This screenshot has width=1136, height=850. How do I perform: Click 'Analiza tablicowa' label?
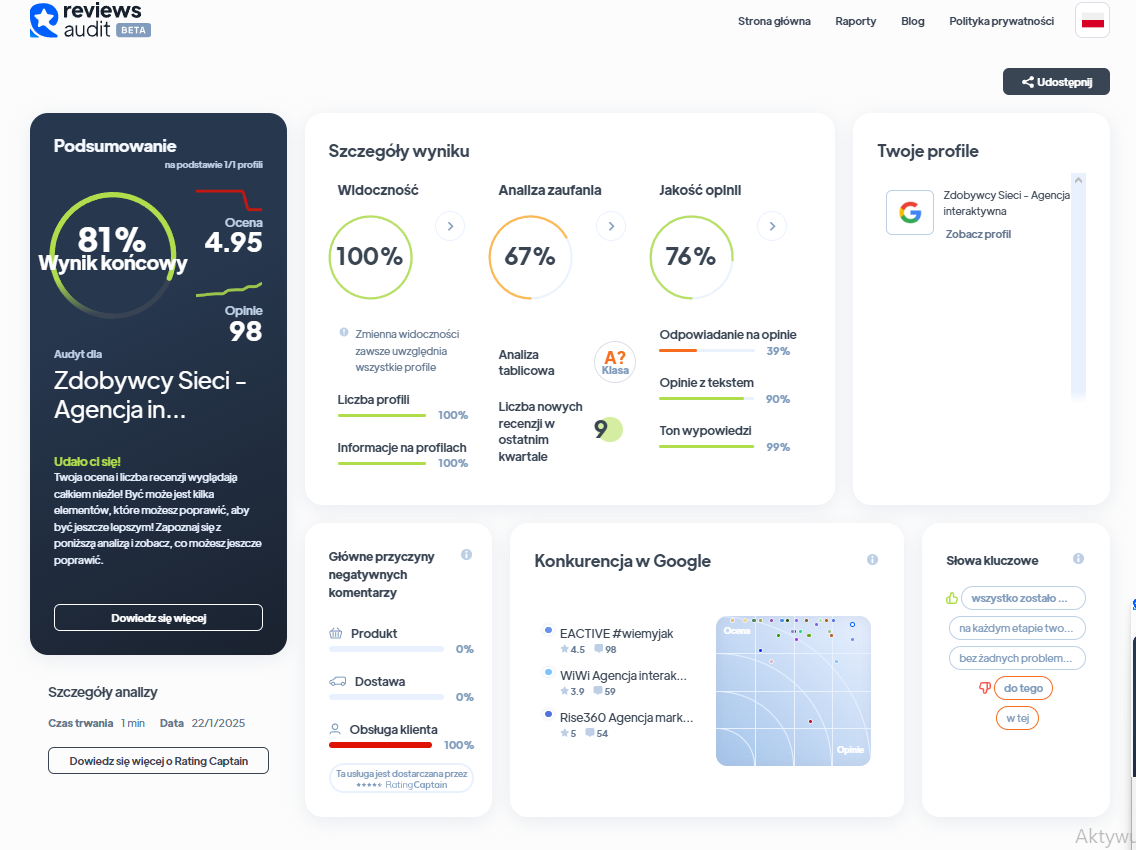pos(526,362)
